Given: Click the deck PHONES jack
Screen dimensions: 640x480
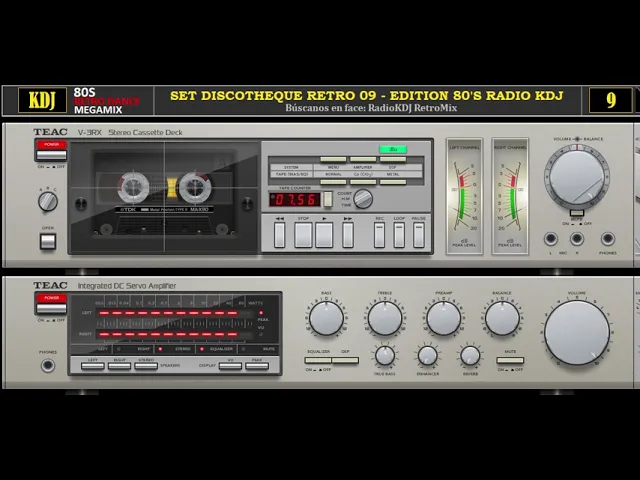Looking at the screenshot, I should coord(608,239).
